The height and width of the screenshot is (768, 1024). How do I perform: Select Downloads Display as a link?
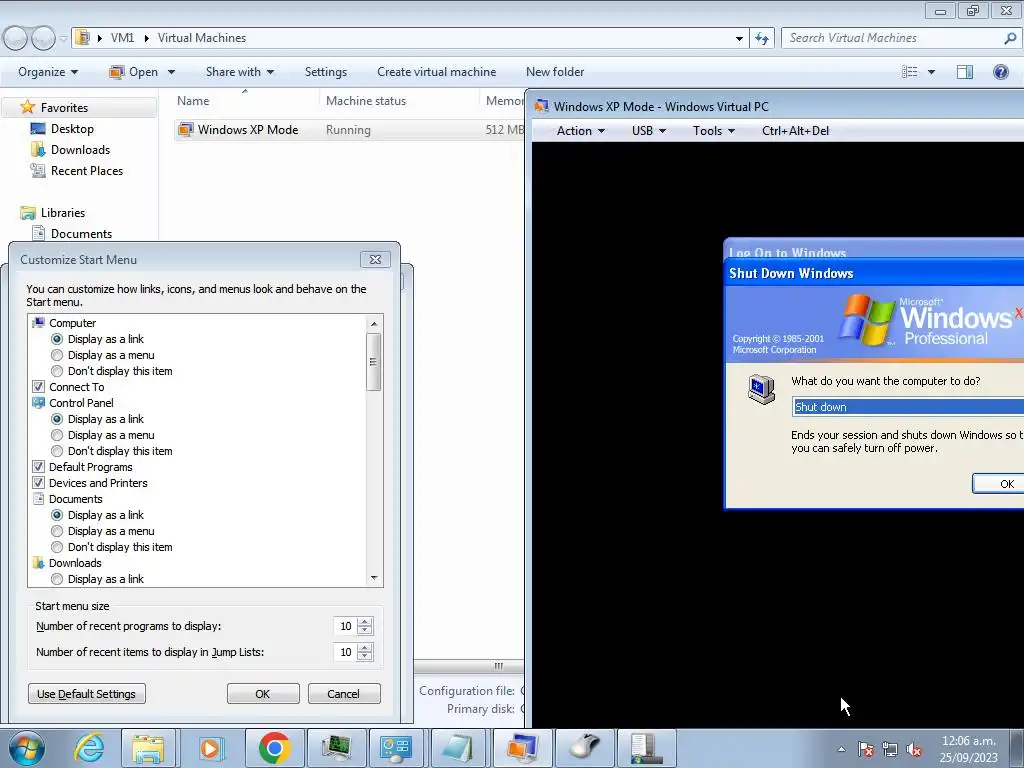pos(57,579)
